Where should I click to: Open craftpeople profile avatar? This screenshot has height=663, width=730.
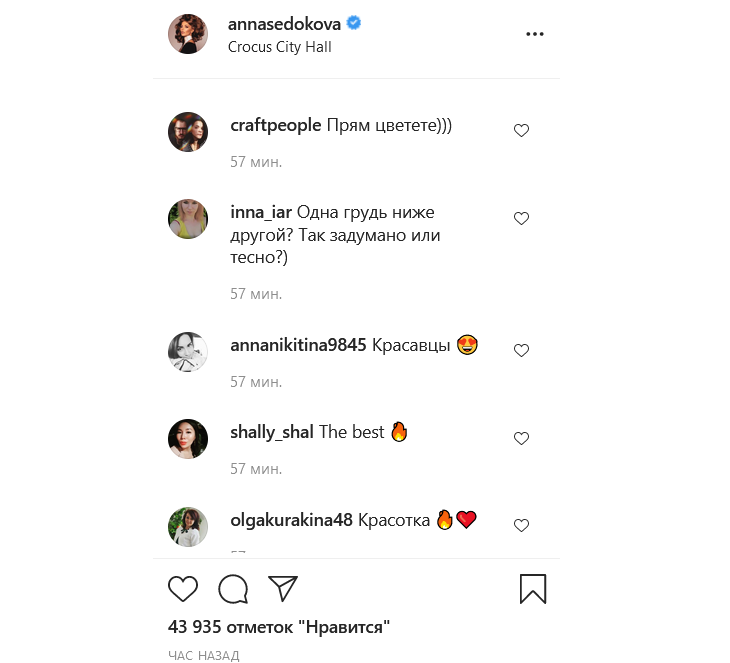tap(188, 132)
